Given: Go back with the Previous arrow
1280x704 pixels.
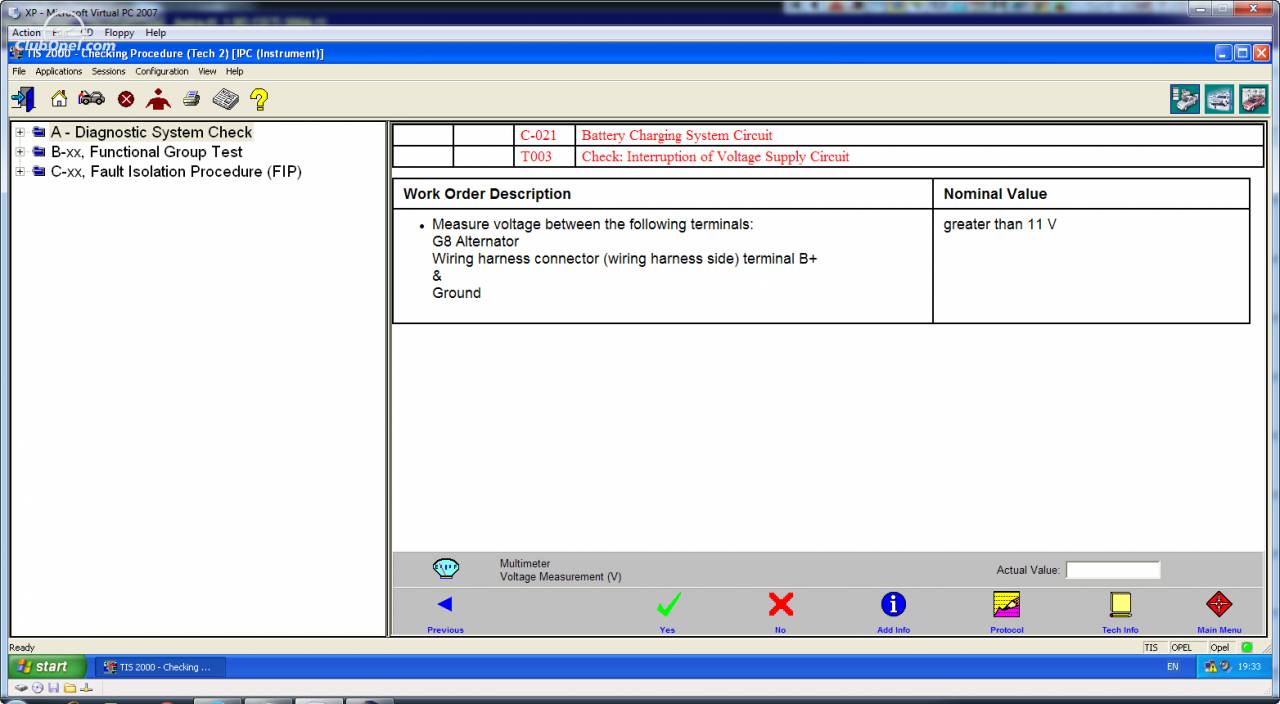Looking at the screenshot, I should tap(445, 604).
